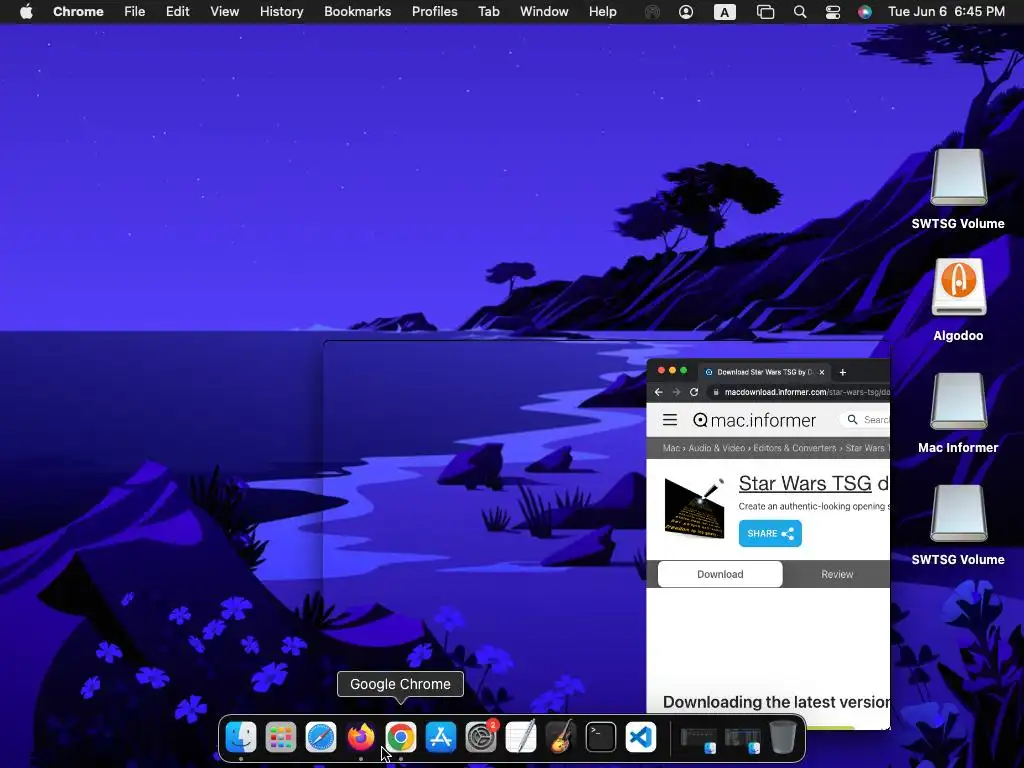Open Finder from the Dock
Image resolution: width=1024 pixels, height=768 pixels.
pos(241,737)
